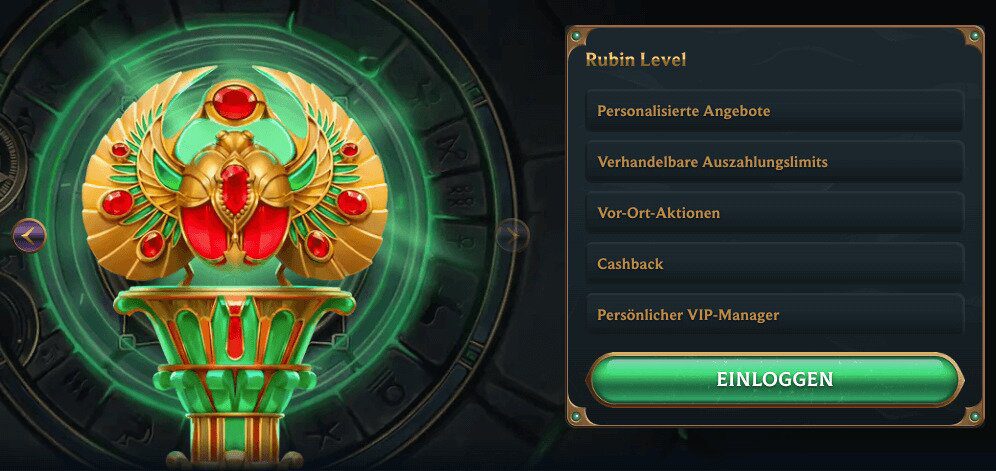Select Verhandelbare Auszahlungslimits entry
The image size is (996, 471).
774,161
